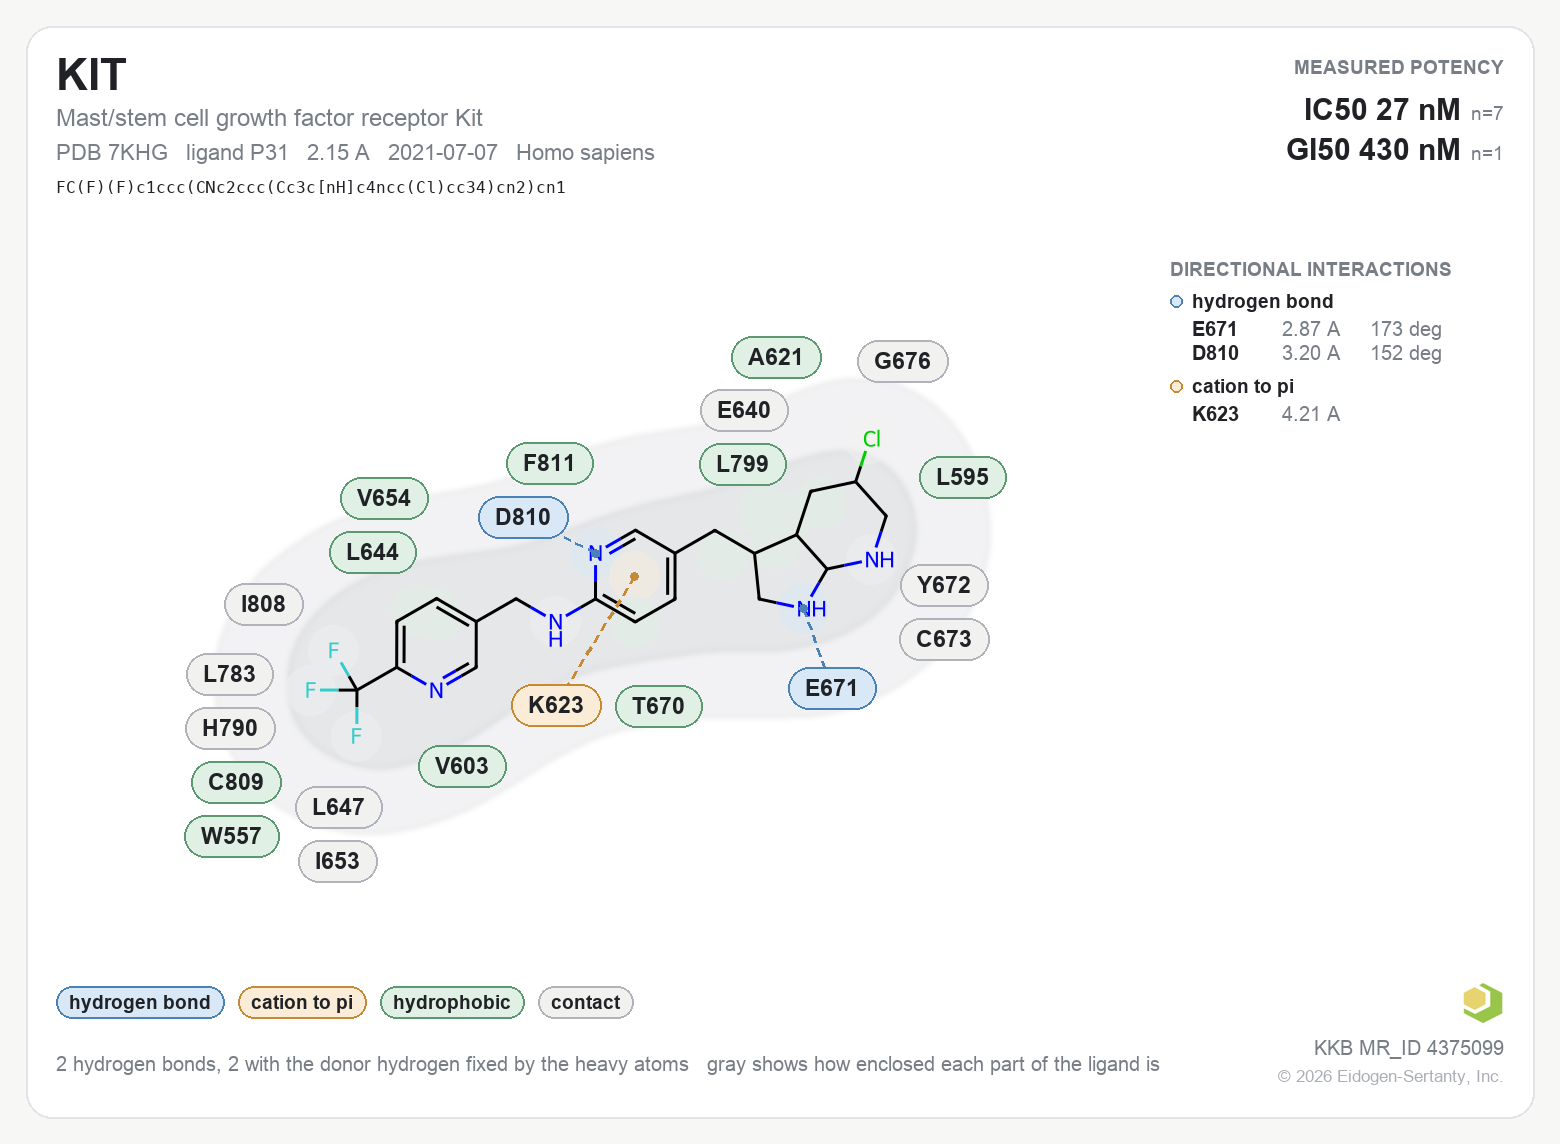Click residue label L799
Image resolution: width=1560 pixels, height=1144 pixels.
pyautogui.click(x=743, y=464)
